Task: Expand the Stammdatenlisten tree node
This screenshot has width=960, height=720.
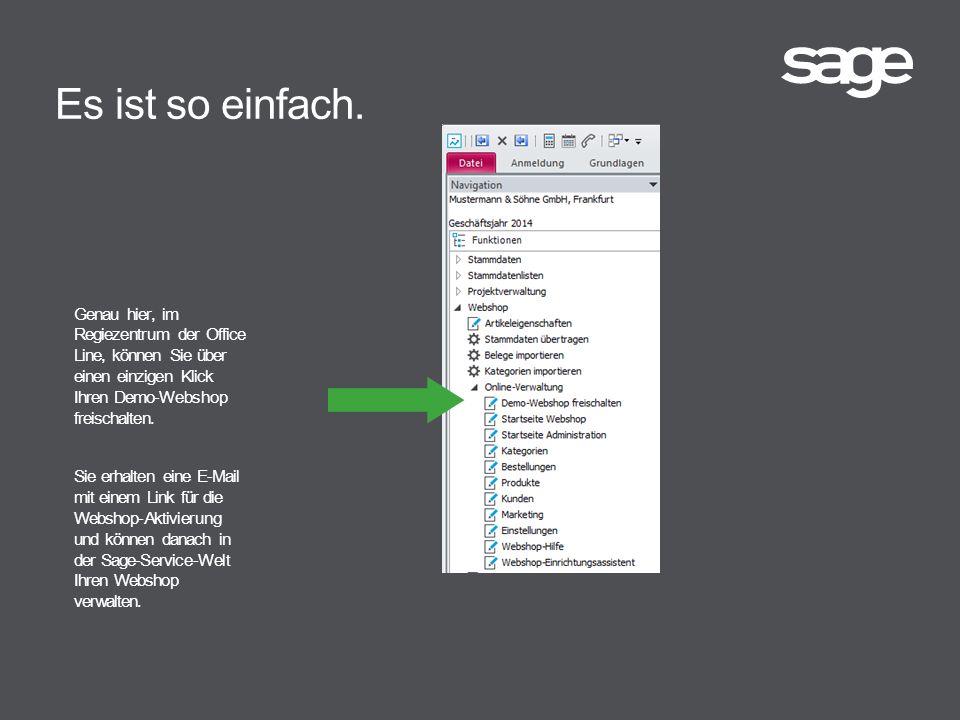Action: 458,276
